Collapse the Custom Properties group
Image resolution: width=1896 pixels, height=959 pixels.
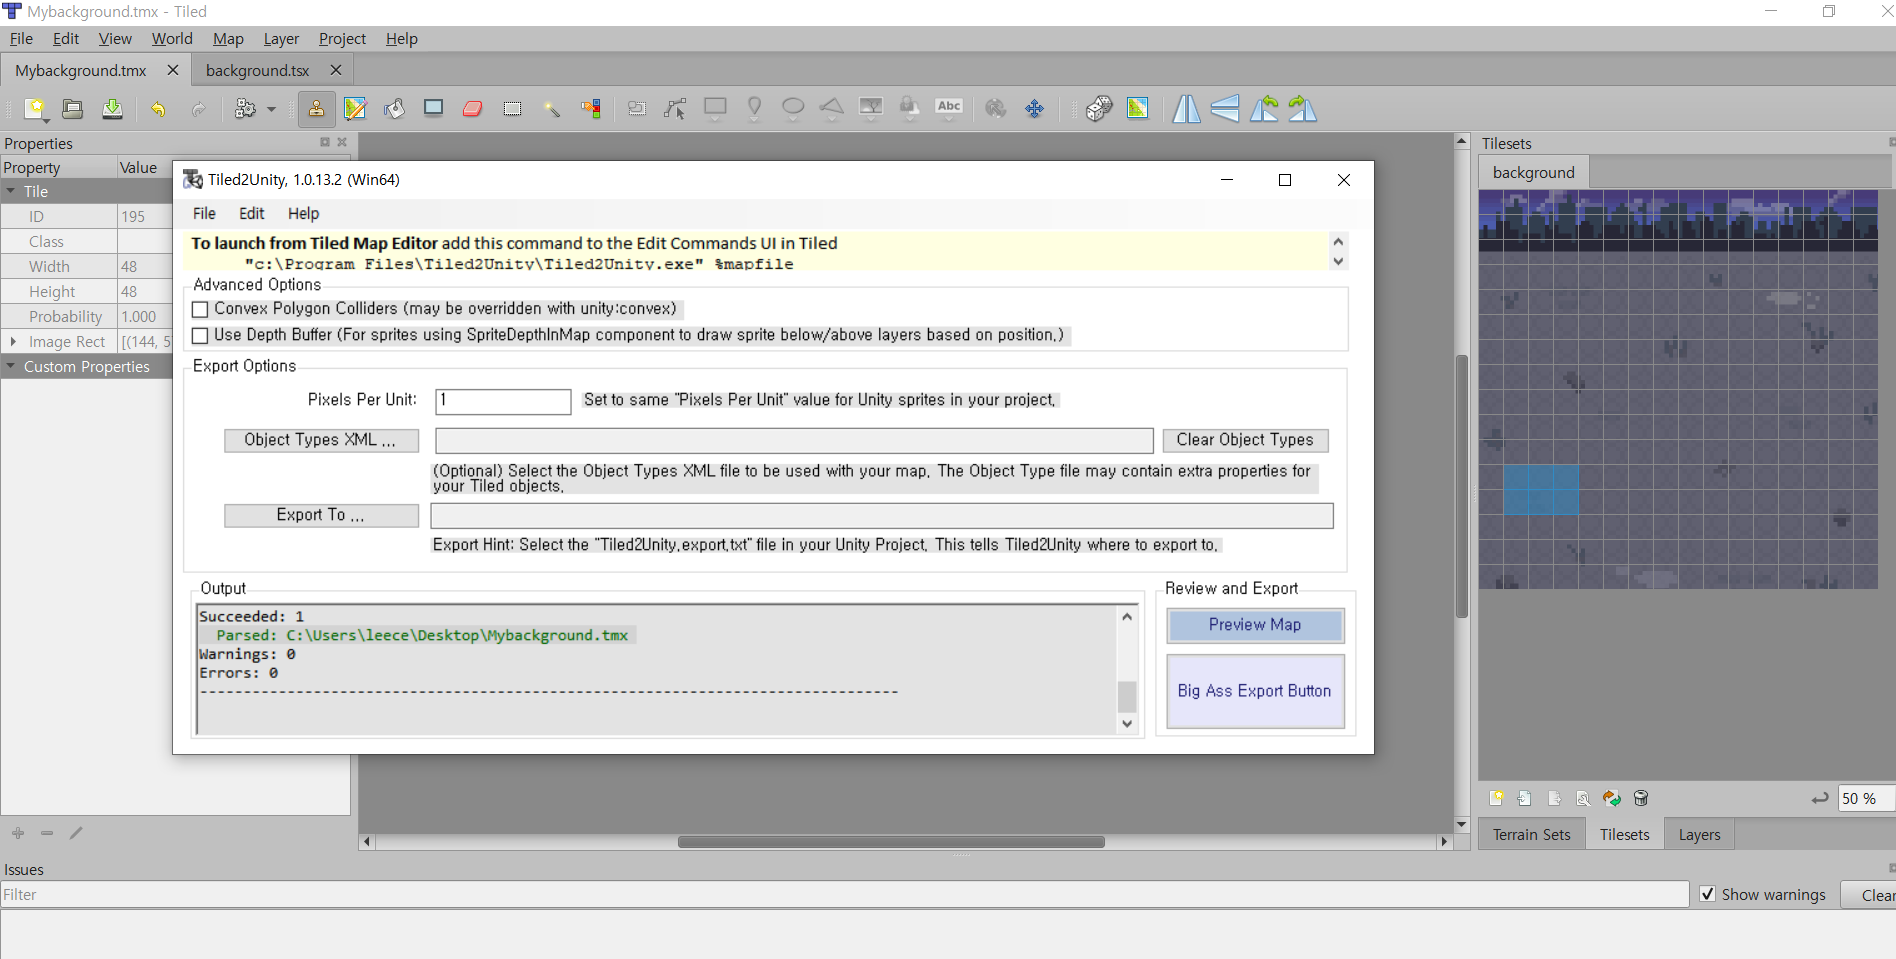tap(11, 366)
